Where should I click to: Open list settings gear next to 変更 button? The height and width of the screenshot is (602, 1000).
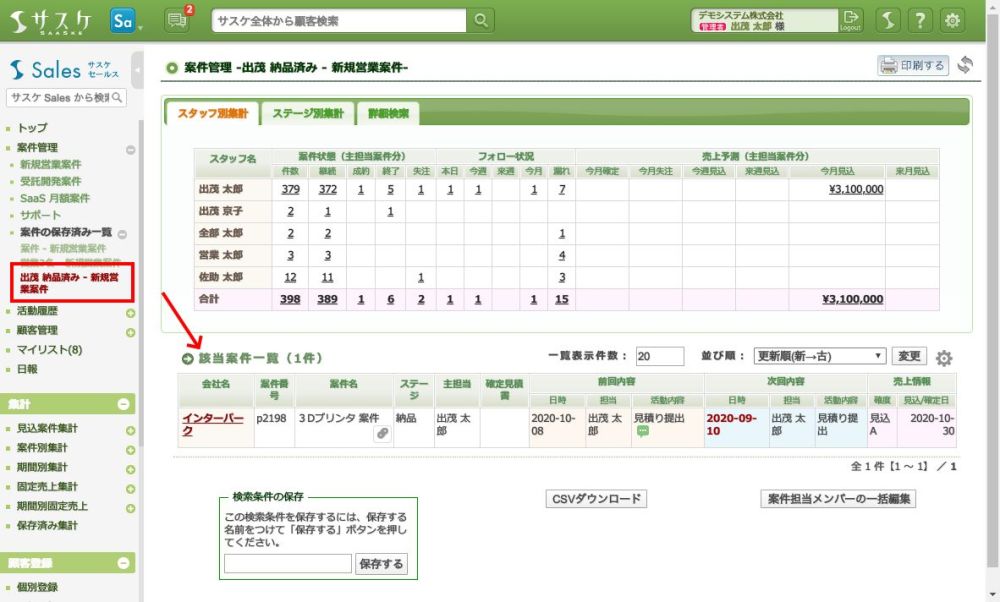click(x=943, y=358)
